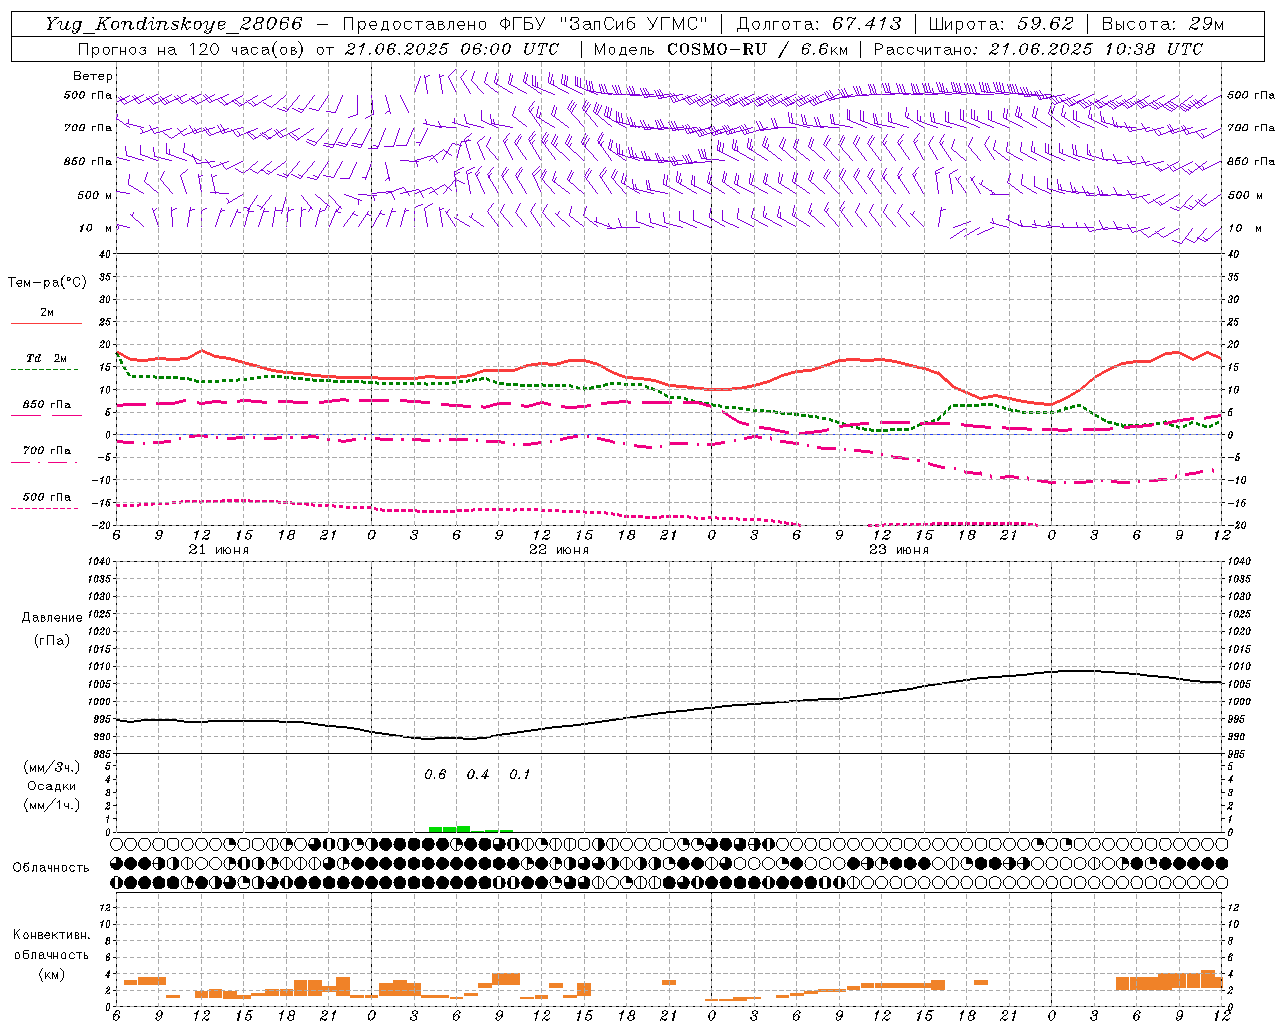
Task: Click the Облачность cloud cover label
Action: [x=51, y=868]
